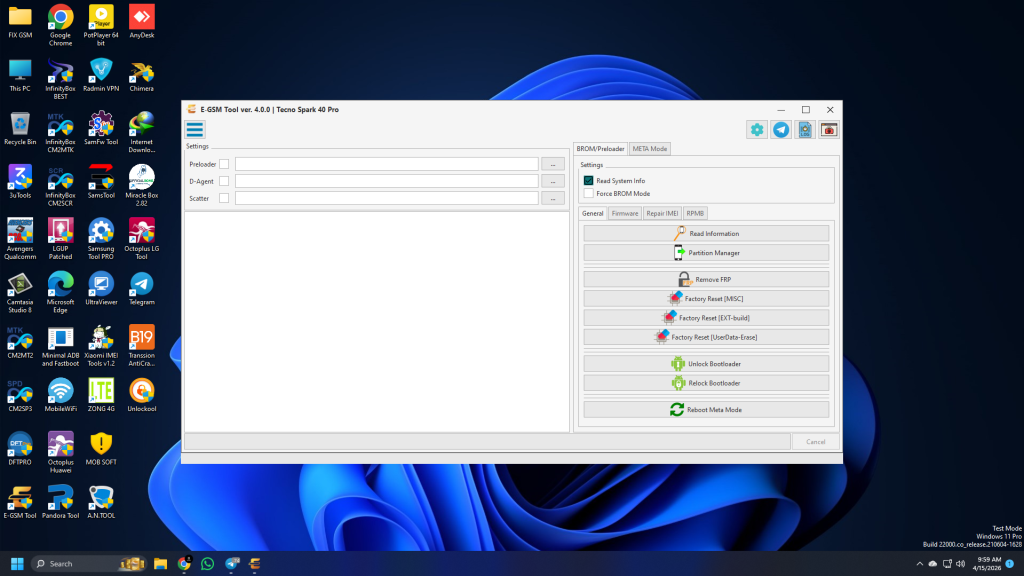Open the hamburger main menu
The width and height of the screenshot is (1024, 576).
[195, 129]
